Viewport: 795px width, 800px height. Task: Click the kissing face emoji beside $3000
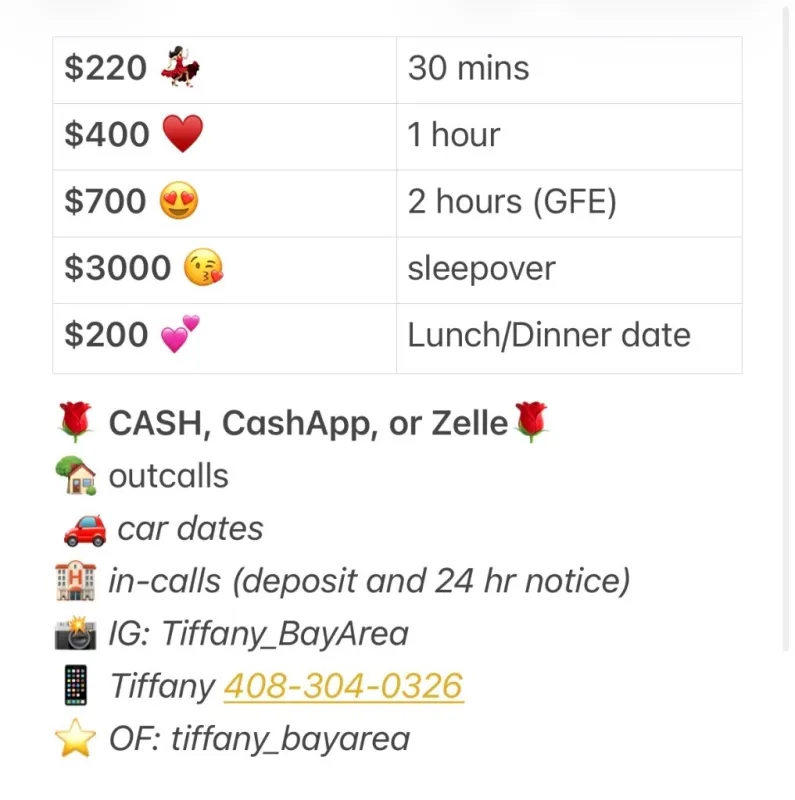pos(204,268)
